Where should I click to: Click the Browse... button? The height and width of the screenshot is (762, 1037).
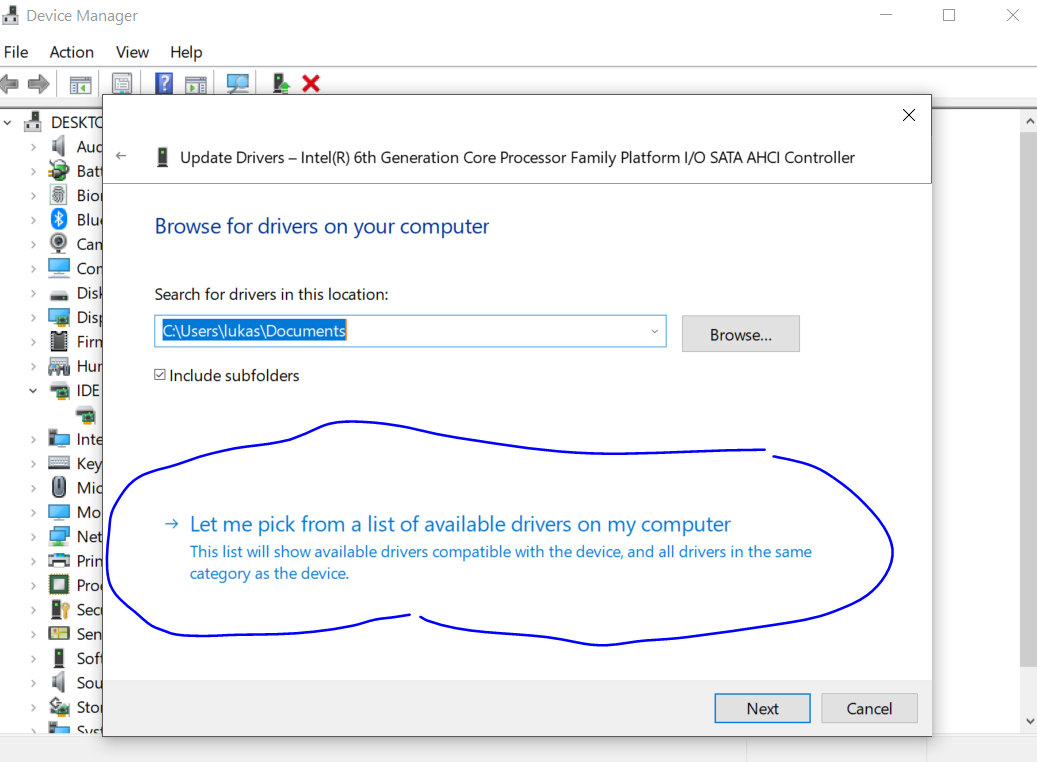(x=741, y=334)
